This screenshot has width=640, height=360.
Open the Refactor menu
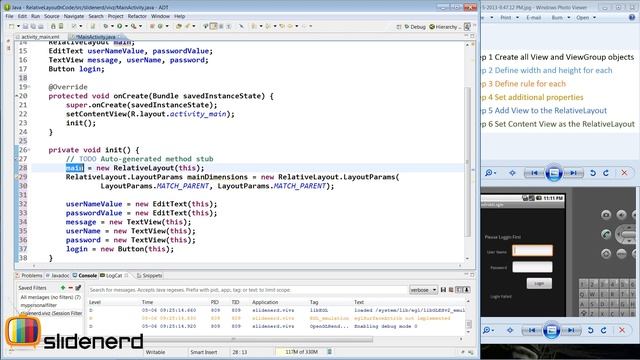point(137,16)
